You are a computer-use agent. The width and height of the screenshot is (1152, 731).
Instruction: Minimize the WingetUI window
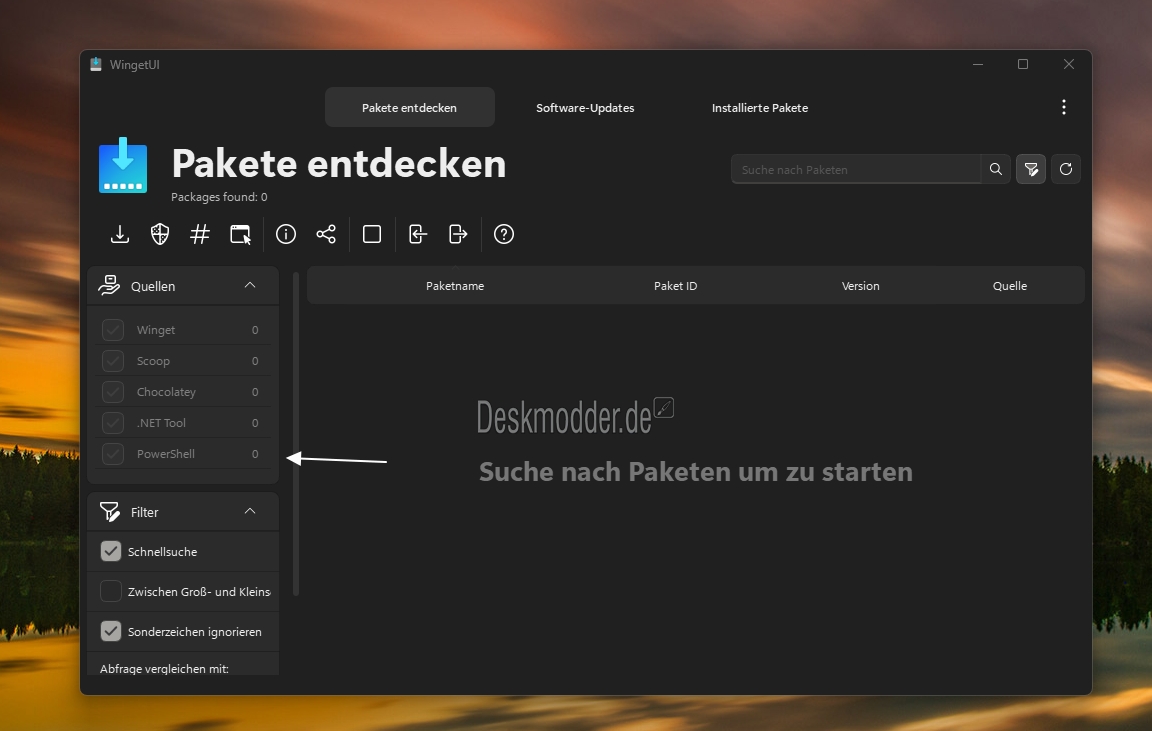(978, 65)
